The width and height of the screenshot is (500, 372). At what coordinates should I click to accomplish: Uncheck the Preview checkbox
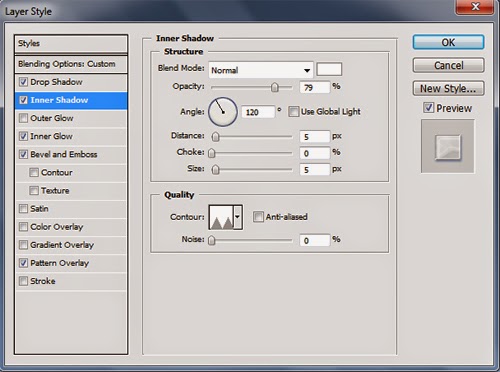click(x=428, y=108)
